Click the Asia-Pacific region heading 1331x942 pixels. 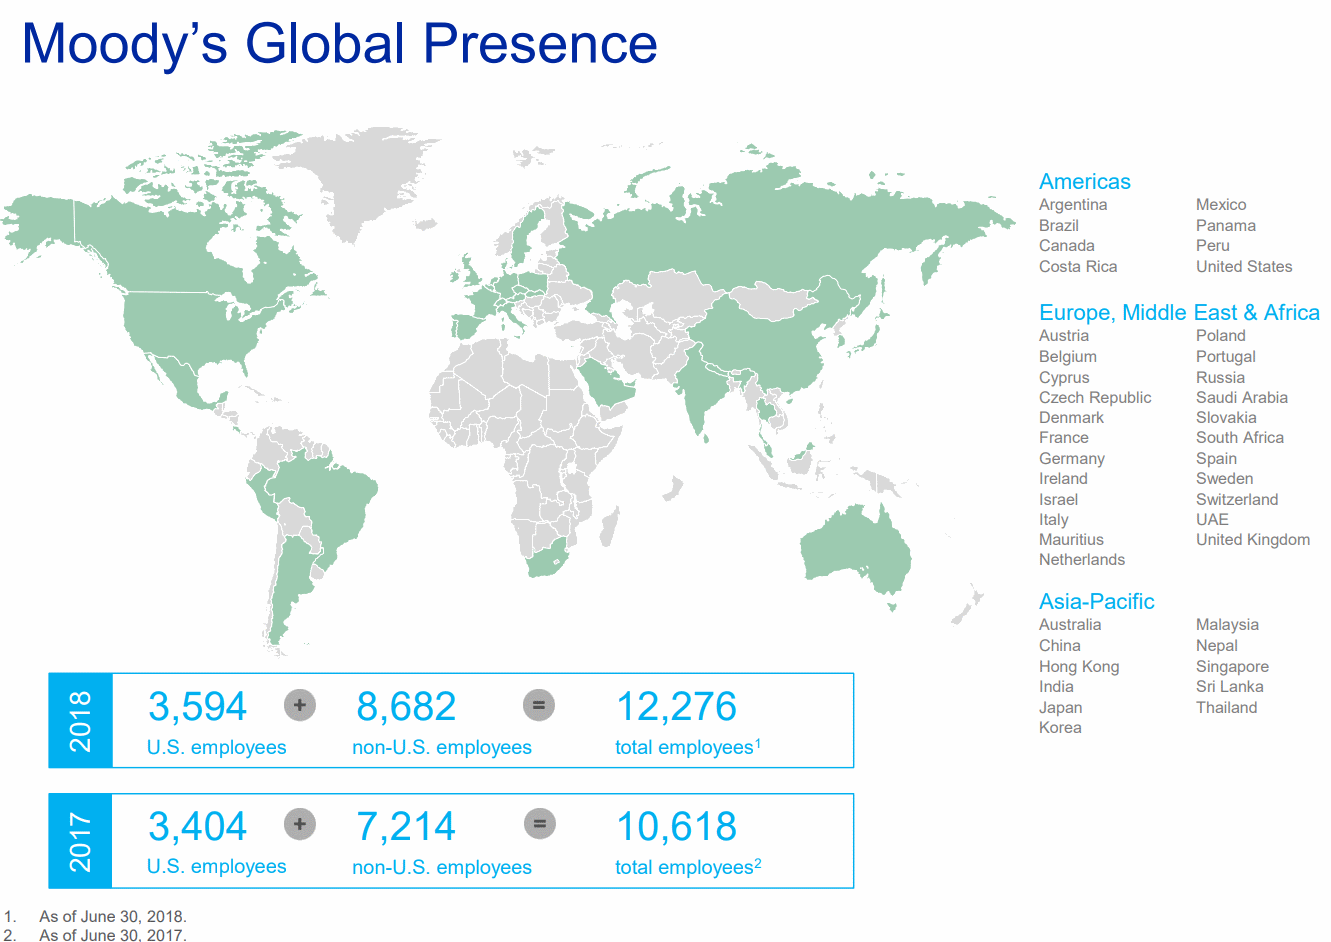[x=1096, y=601]
